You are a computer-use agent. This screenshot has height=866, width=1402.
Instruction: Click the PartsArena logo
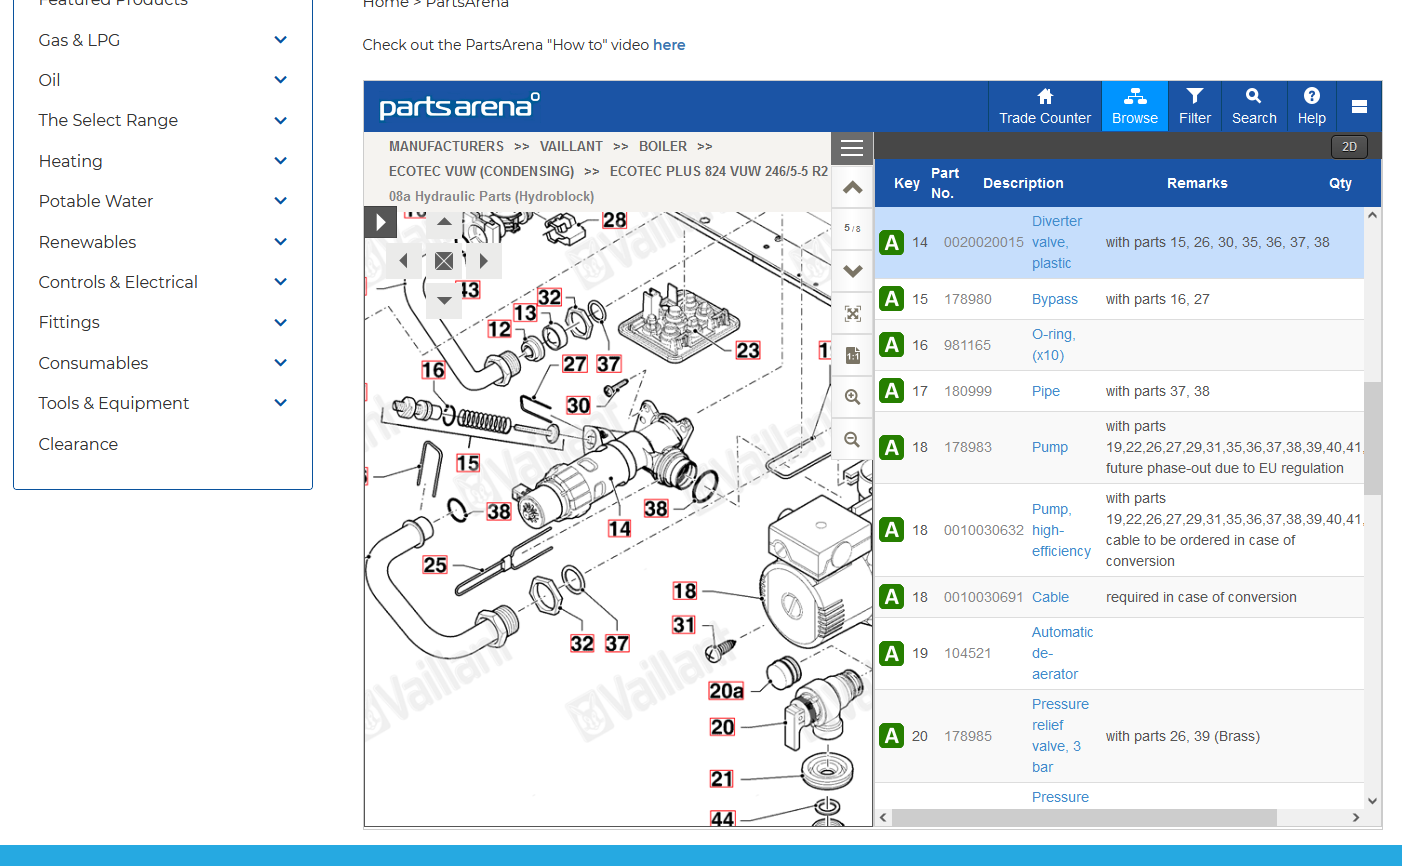pyautogui.click(x=459, y=106)
